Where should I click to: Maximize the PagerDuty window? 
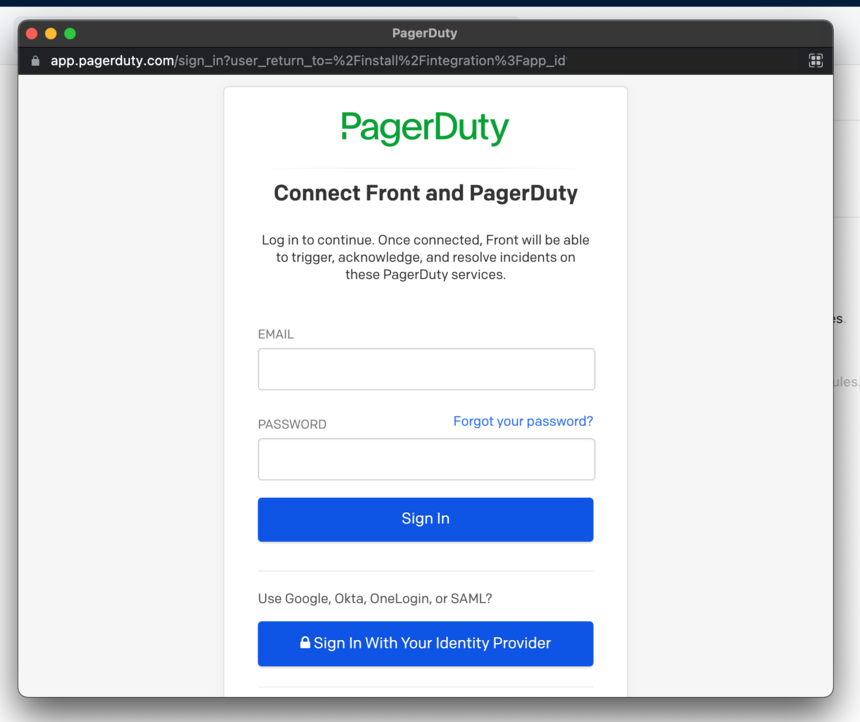click(70, 33)
